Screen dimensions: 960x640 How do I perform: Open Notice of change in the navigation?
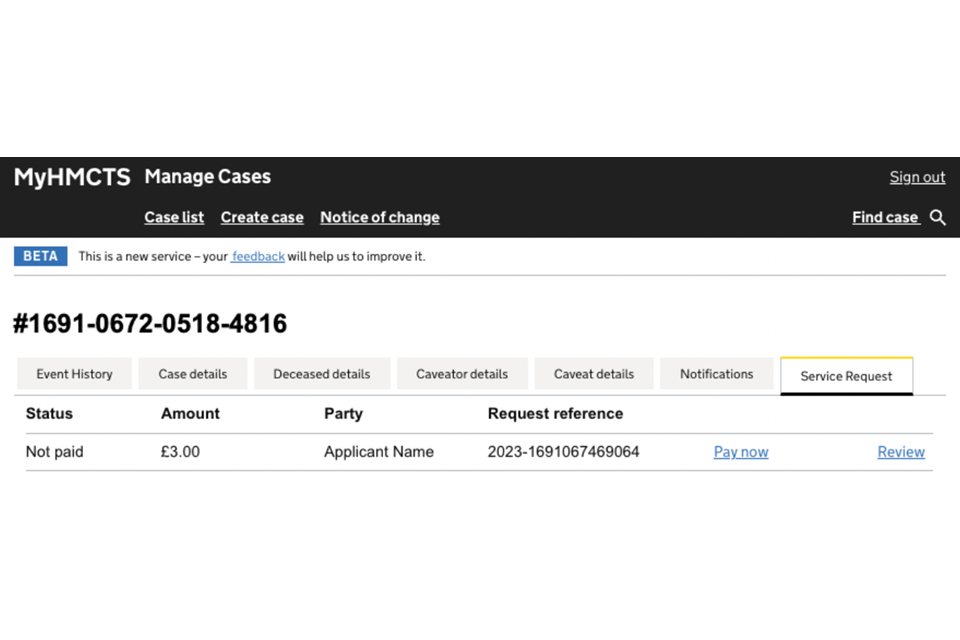click(x=380, y=217)
